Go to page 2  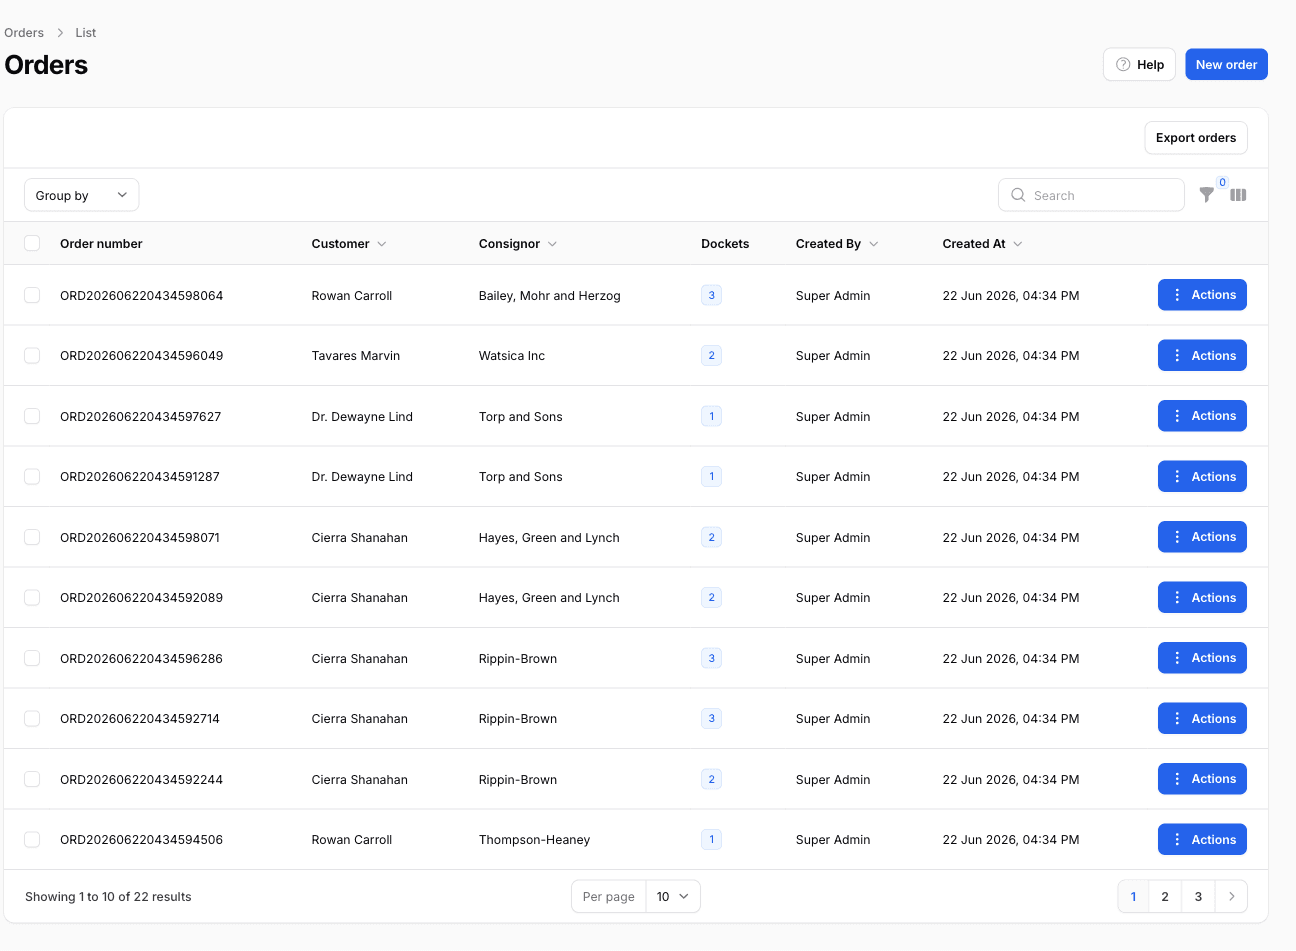[1165, 896]
